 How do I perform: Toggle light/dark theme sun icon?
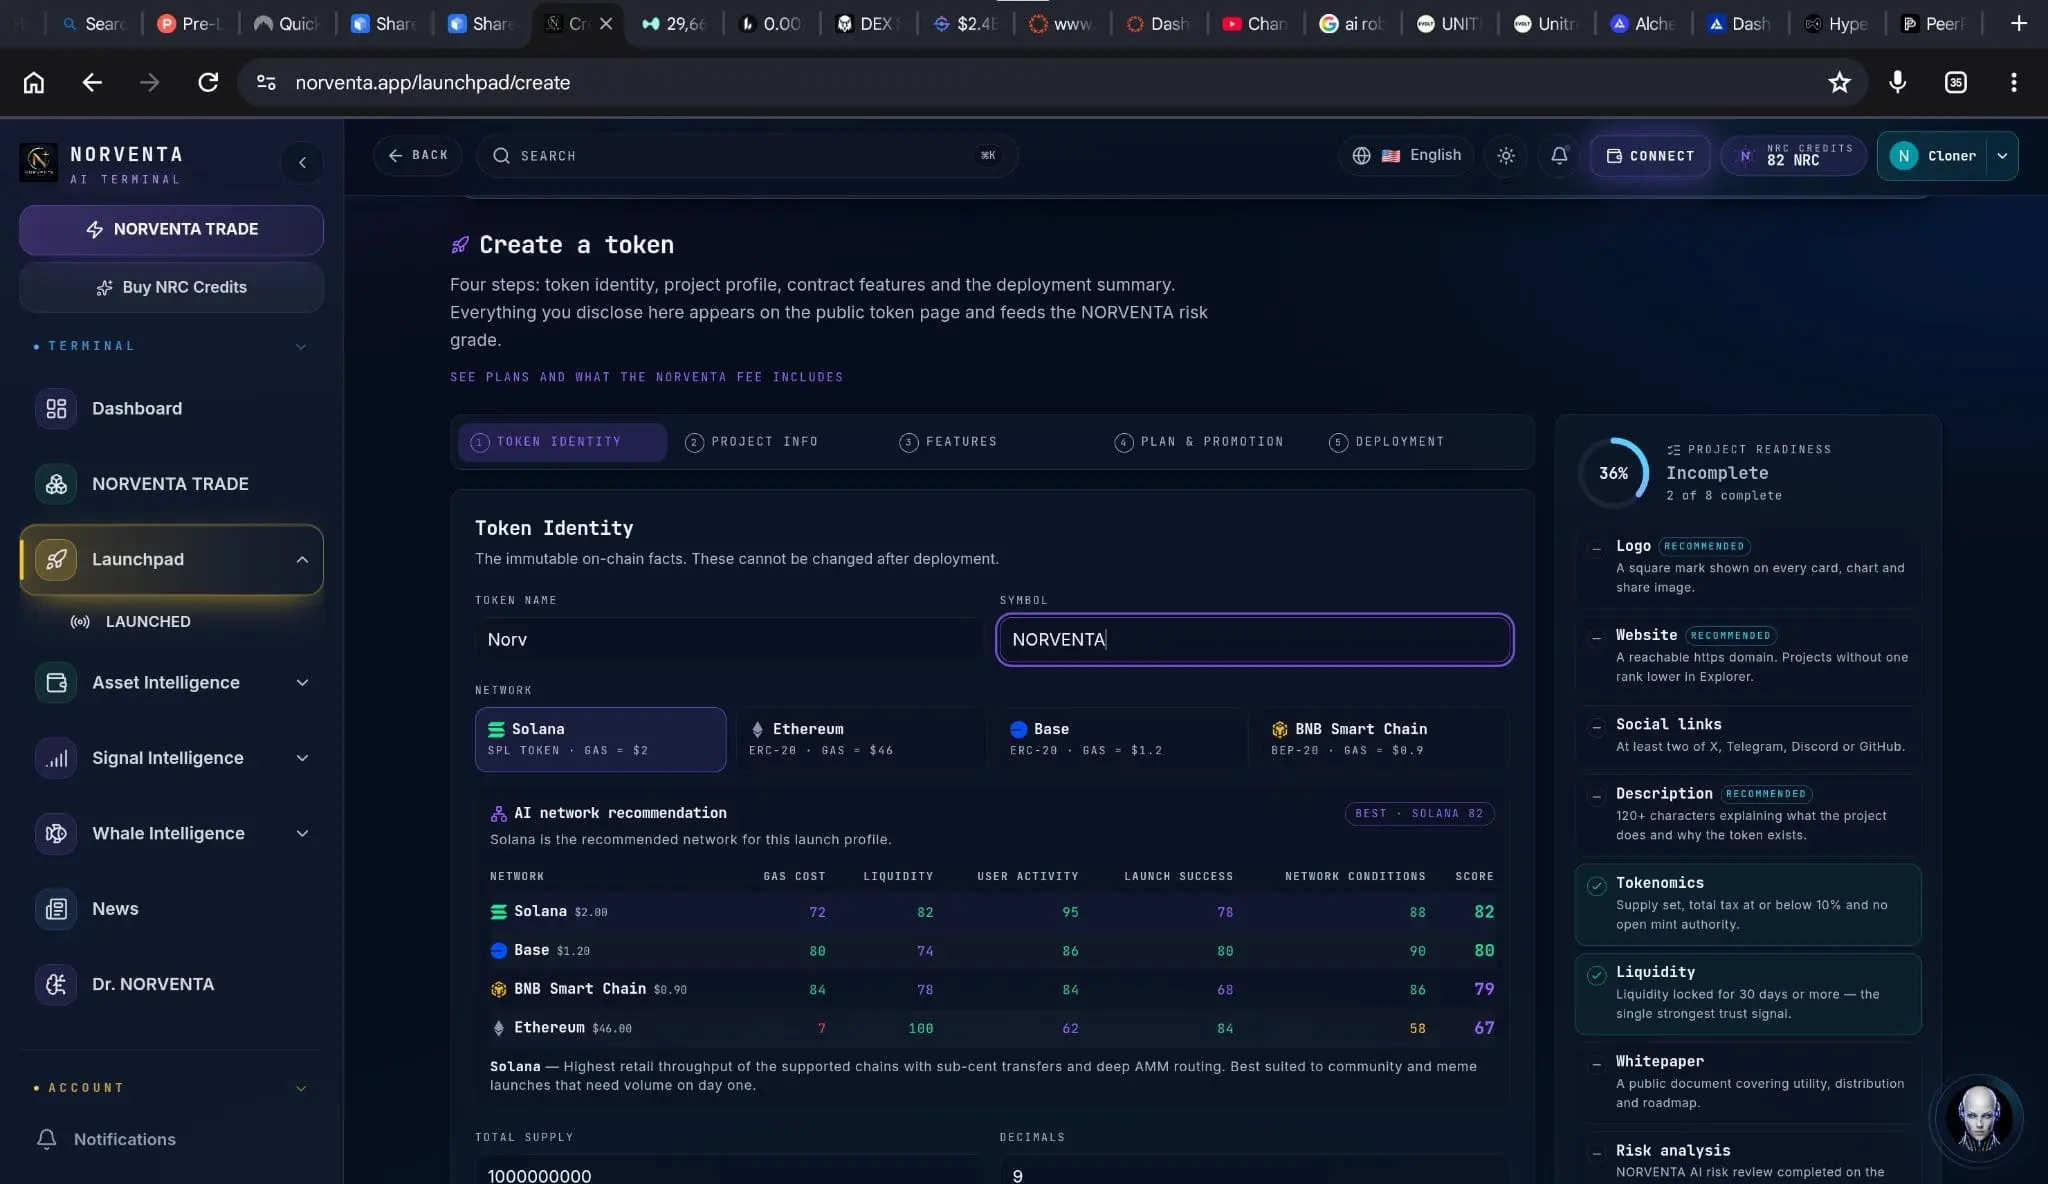point(1506,156)
